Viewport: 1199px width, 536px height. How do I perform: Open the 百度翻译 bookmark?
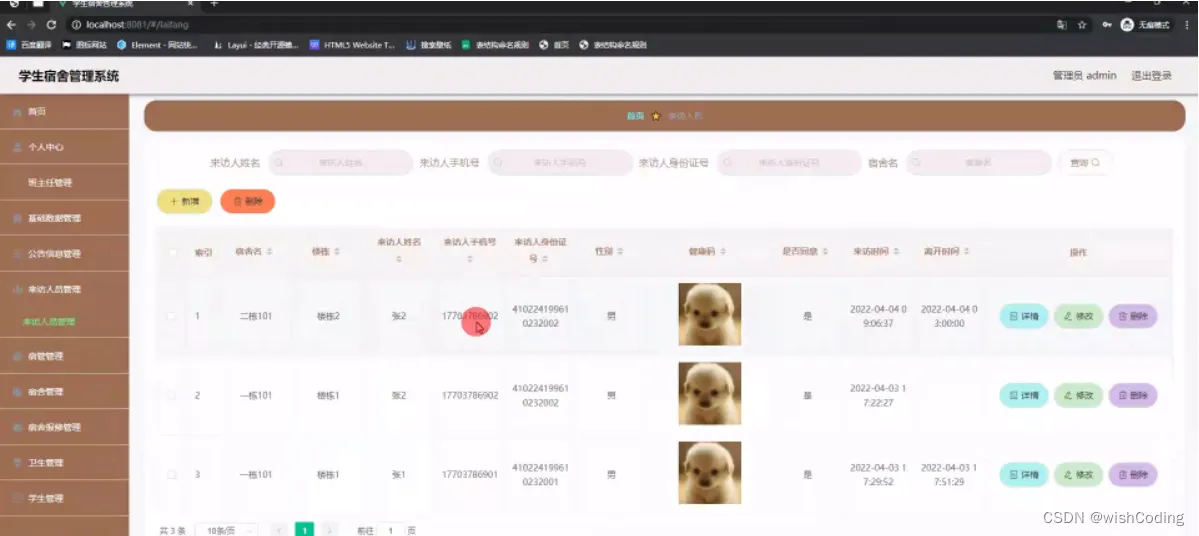[x=29, y=45]
